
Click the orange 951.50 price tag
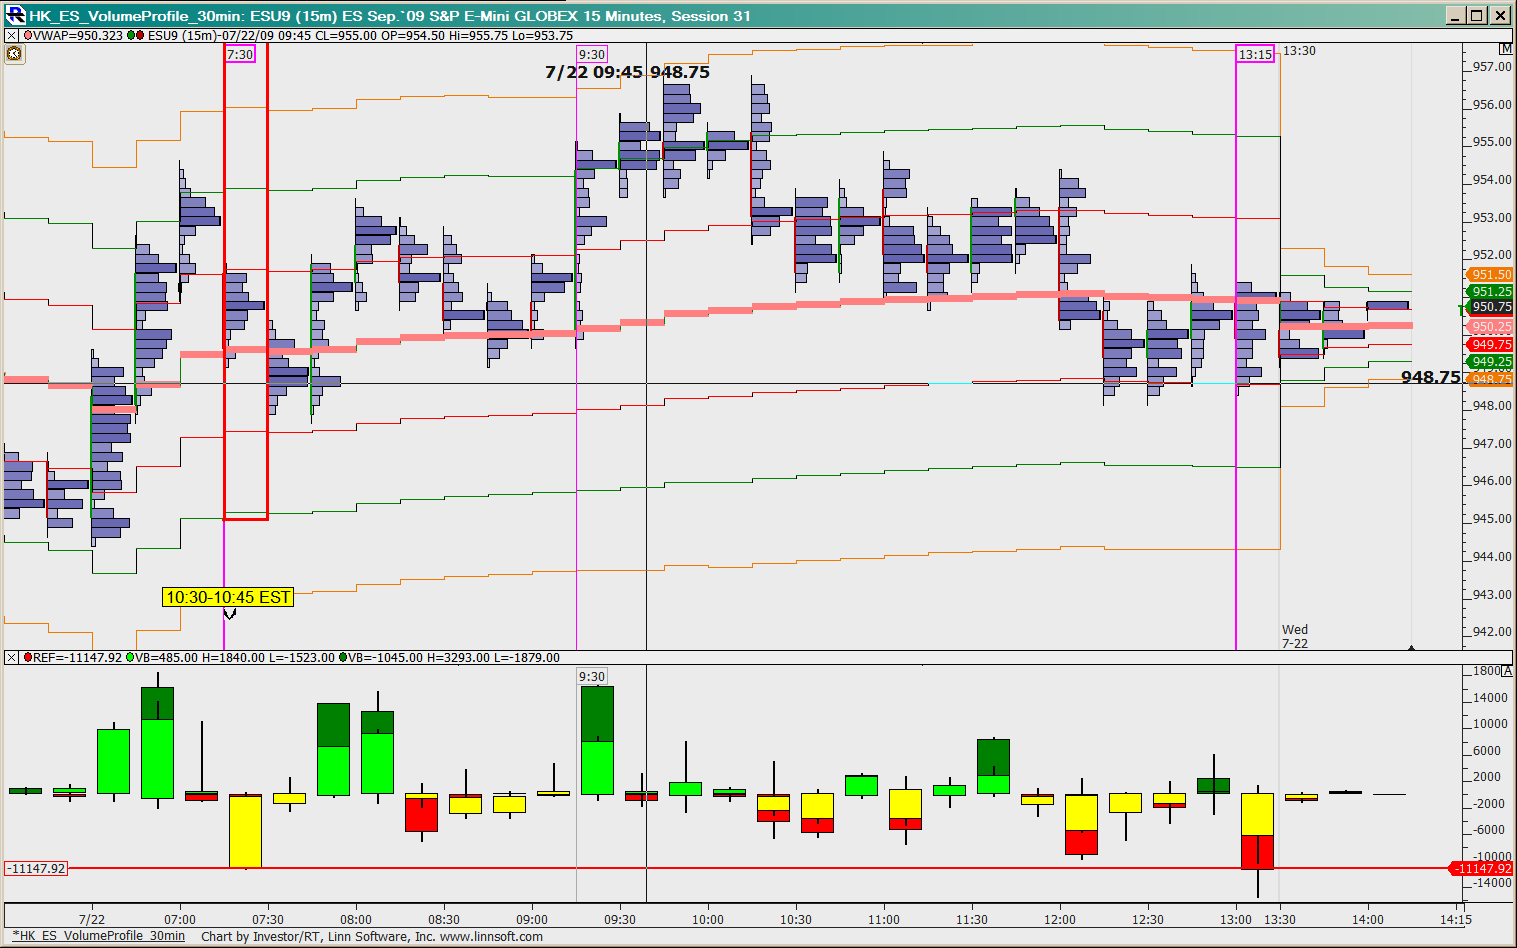point(1491,275)
